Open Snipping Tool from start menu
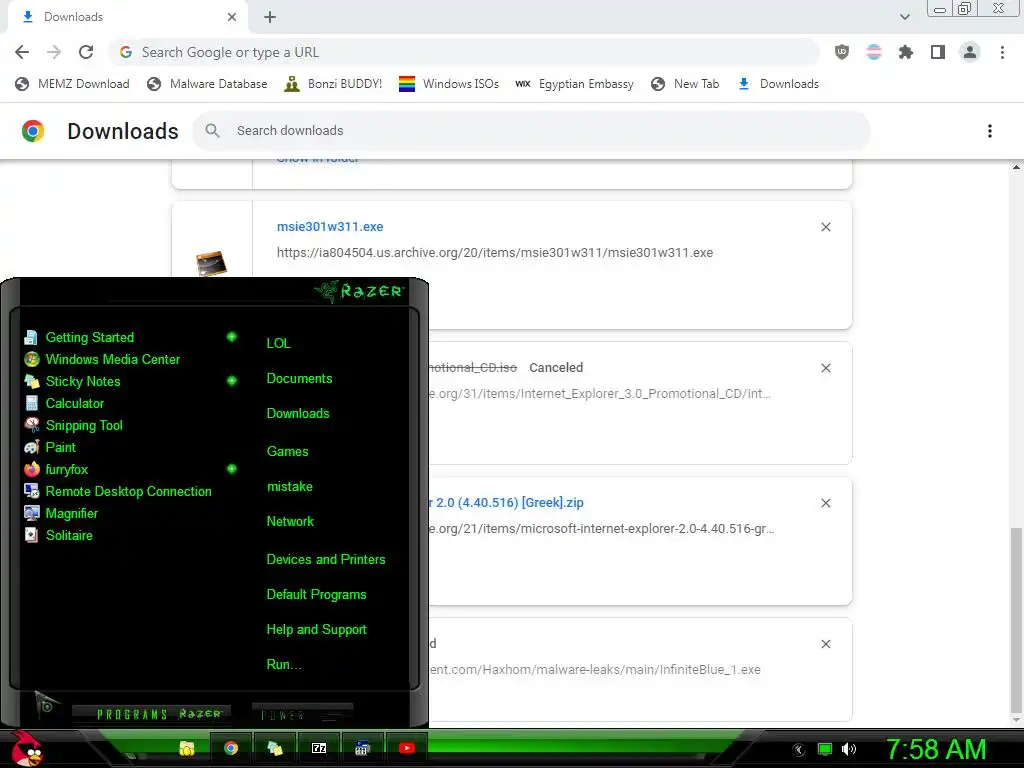The width and height of the screenshot is (1024, 768). [84, 425]
